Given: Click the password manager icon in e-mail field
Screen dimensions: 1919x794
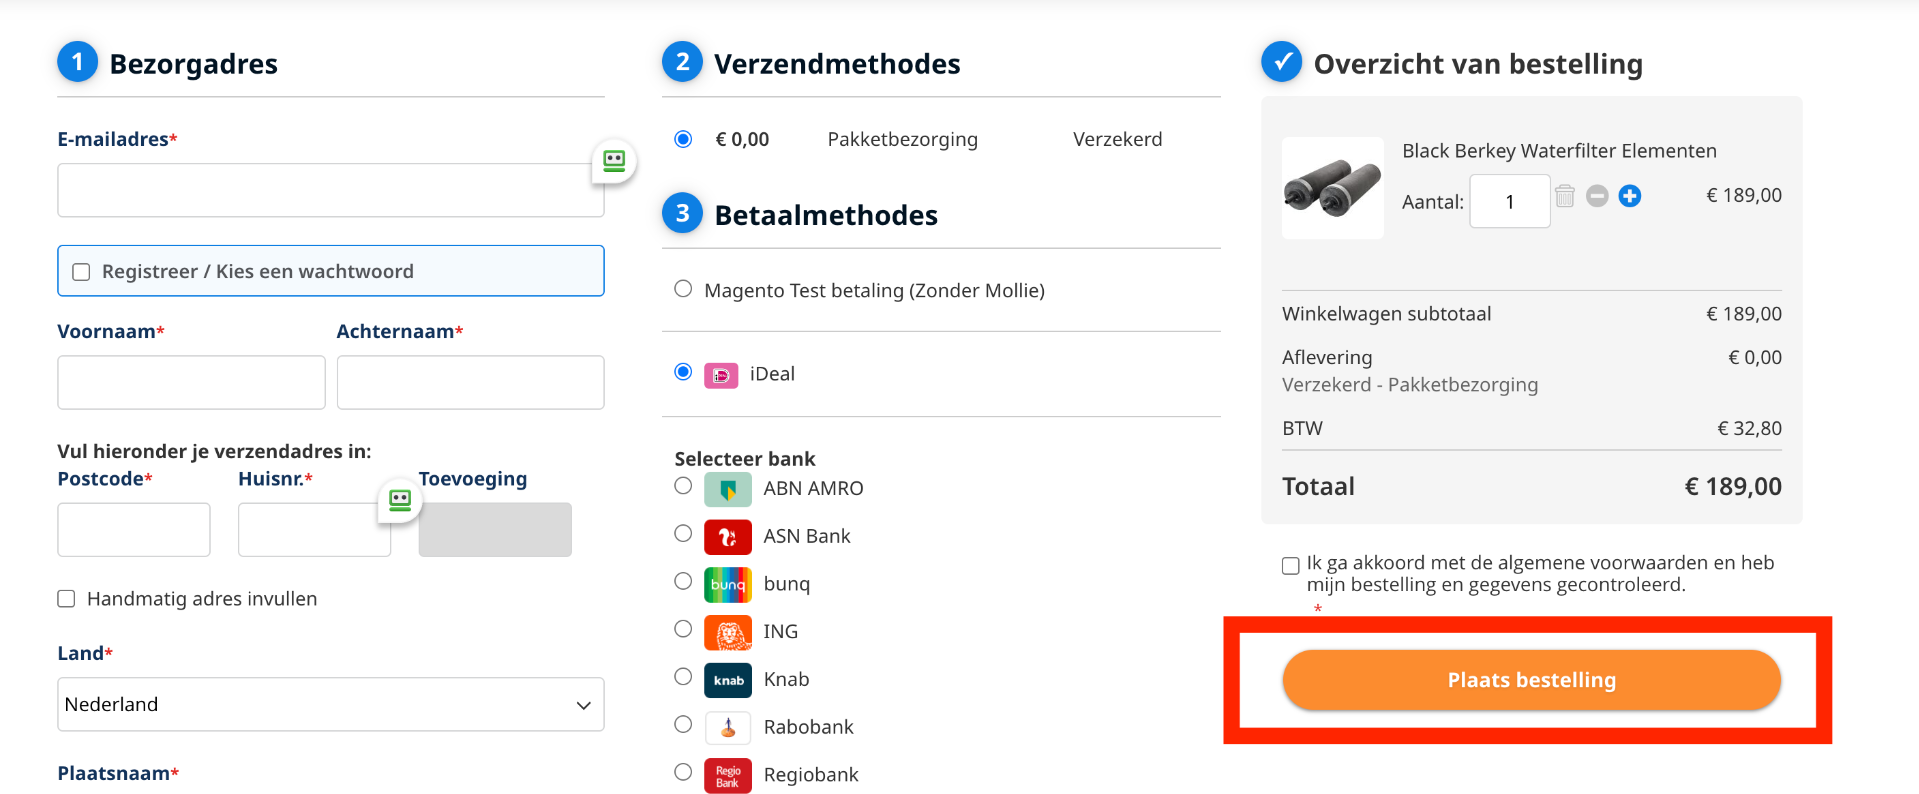Looking at the screenshot, I should [x=614, y=160].
